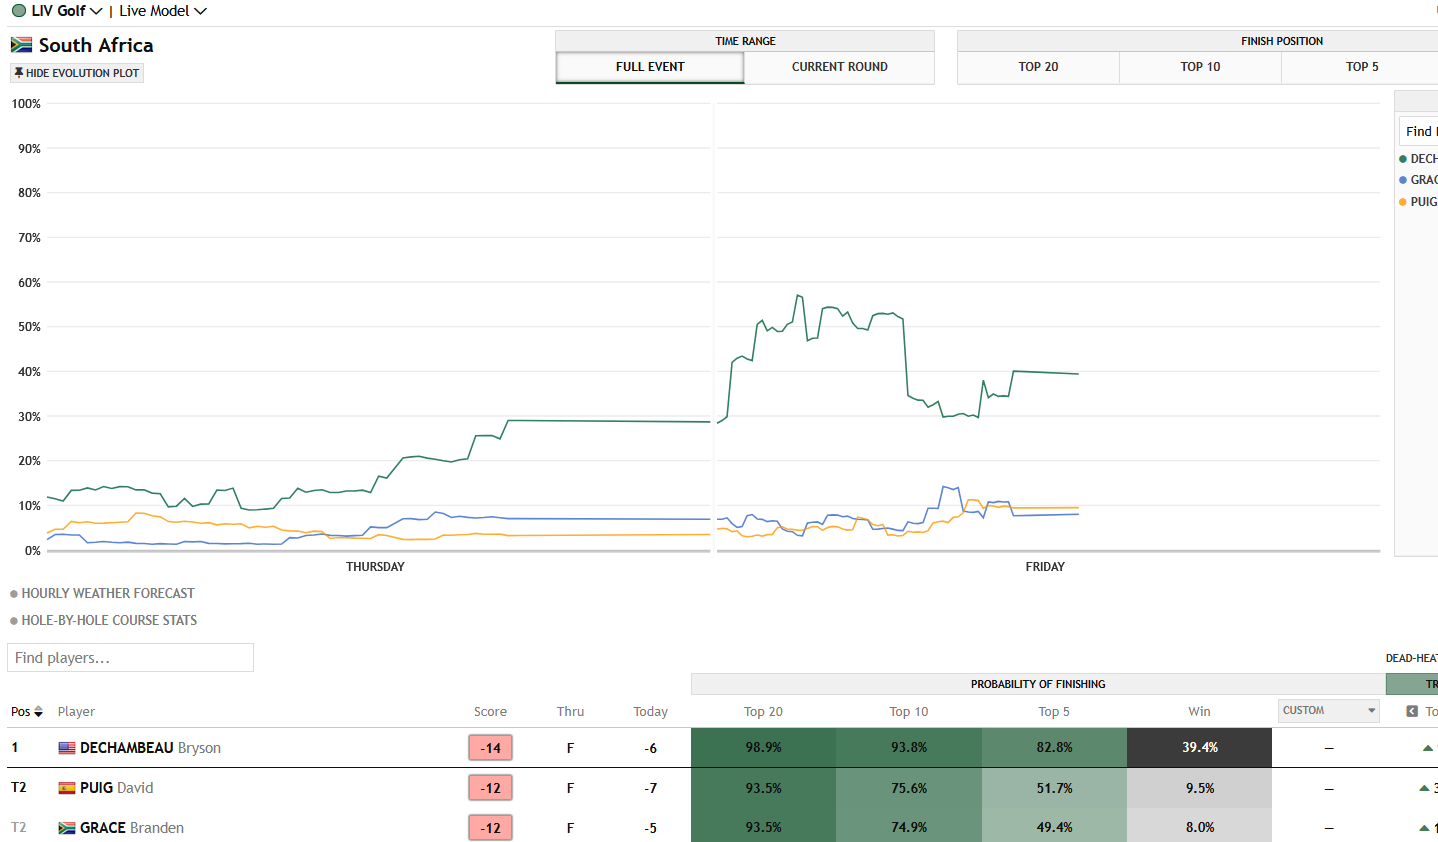Expand Hole-by-Hole Course Stats section
1438x842 pixels.
[103, 620]
